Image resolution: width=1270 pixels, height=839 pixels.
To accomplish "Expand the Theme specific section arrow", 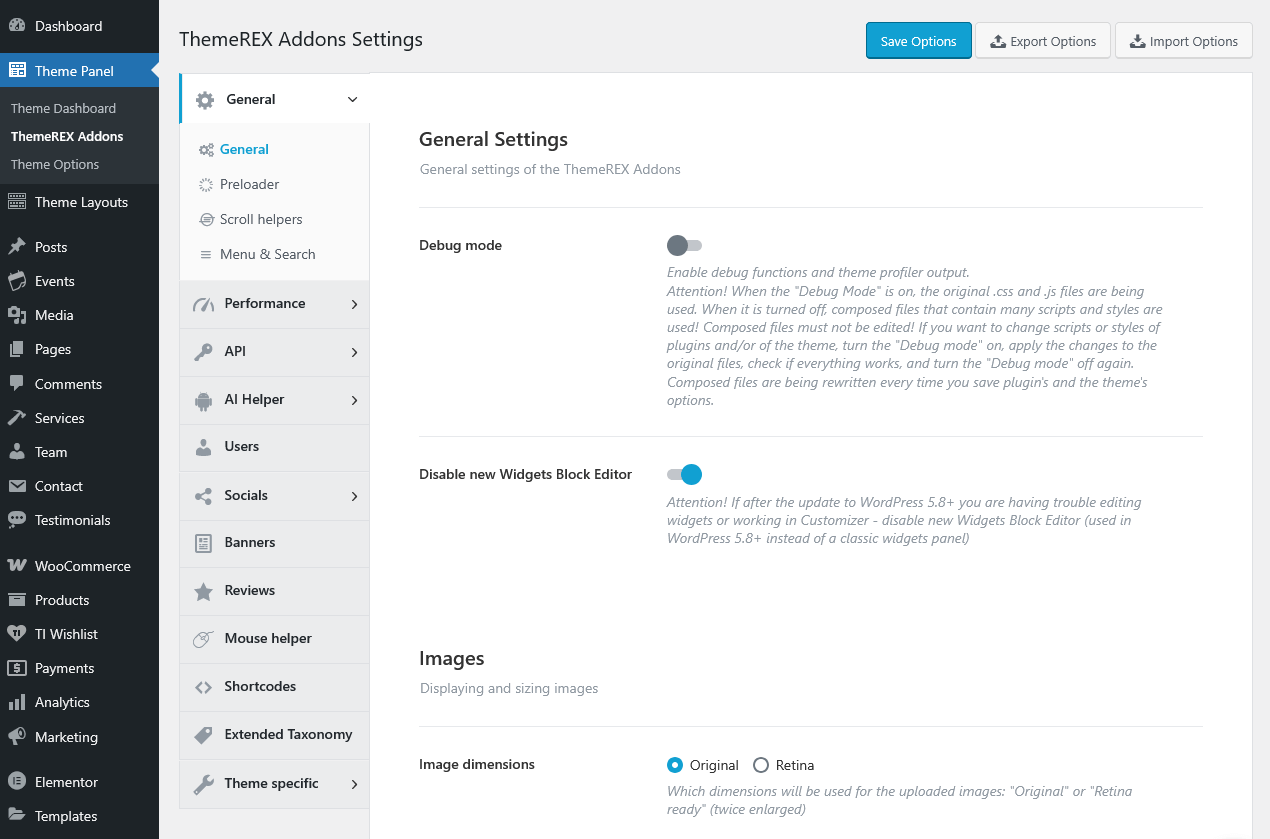I will tap(354, 784).
